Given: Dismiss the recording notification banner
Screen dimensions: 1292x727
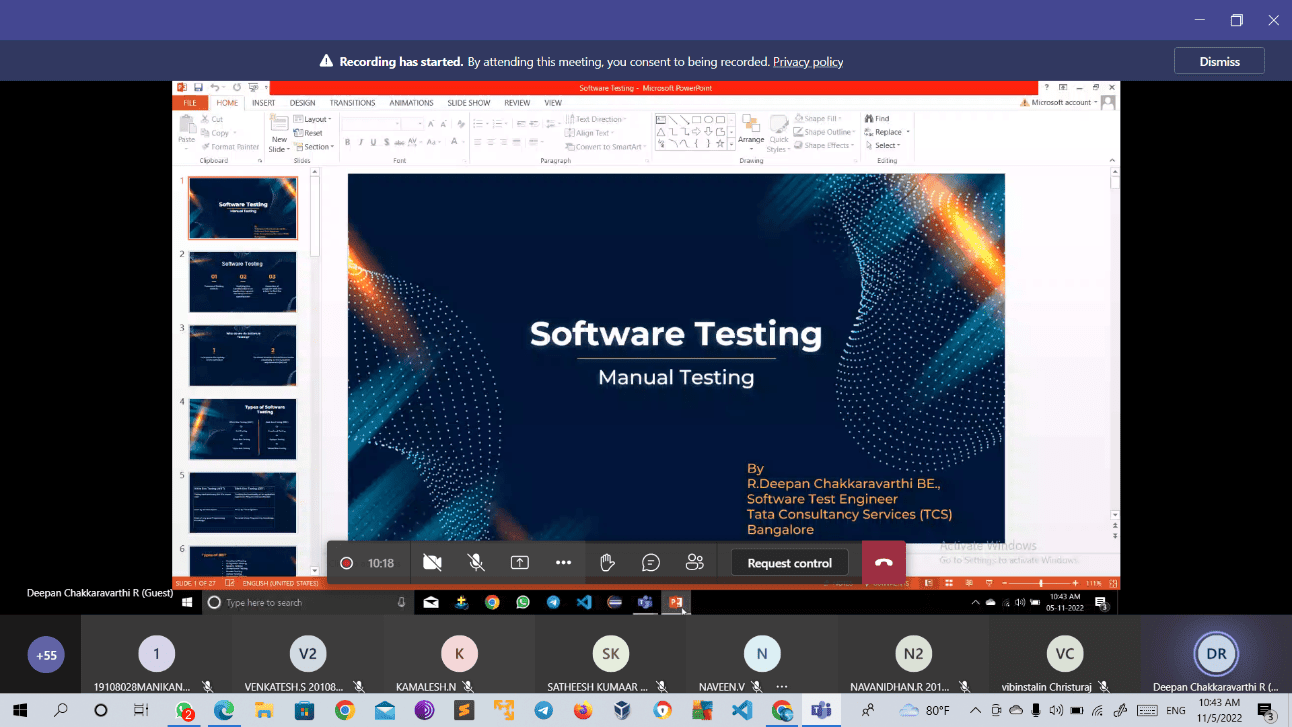Looking at the screenshot, I should click(1219, 61).
